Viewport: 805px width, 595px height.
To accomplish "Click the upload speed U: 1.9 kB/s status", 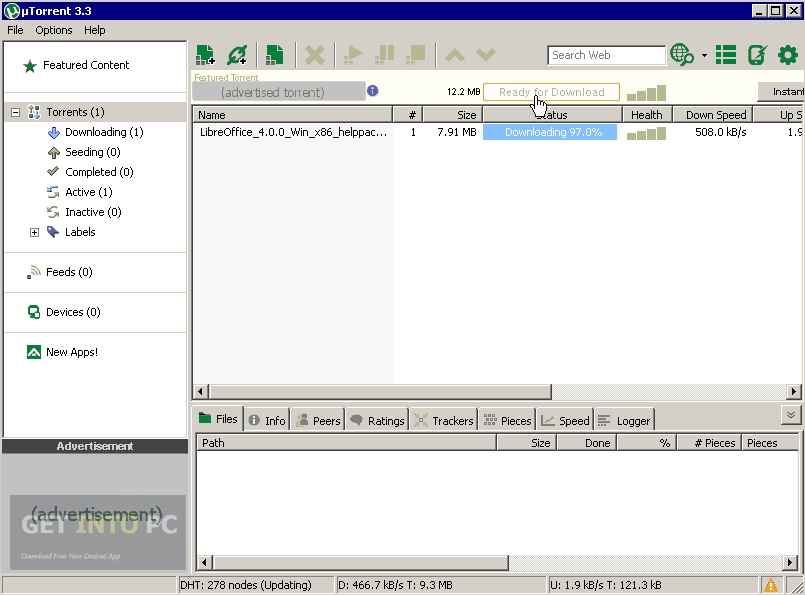I will [605, 585].
